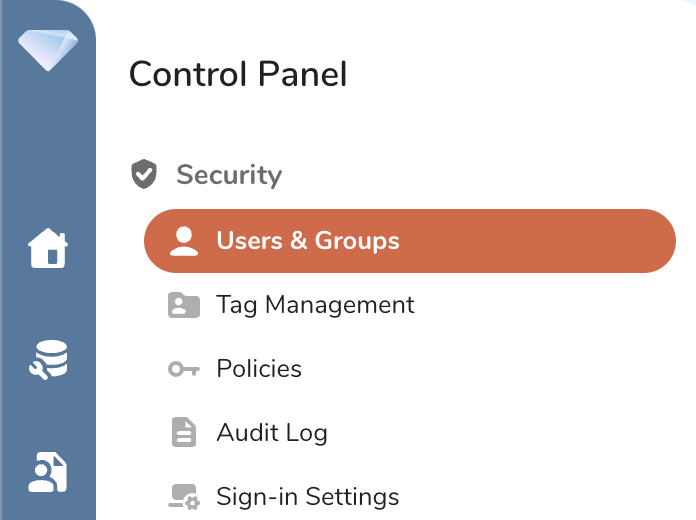Open the Policies page
Image resolution: width=696 pixels, height=520 pixels.
pos(259,369)
